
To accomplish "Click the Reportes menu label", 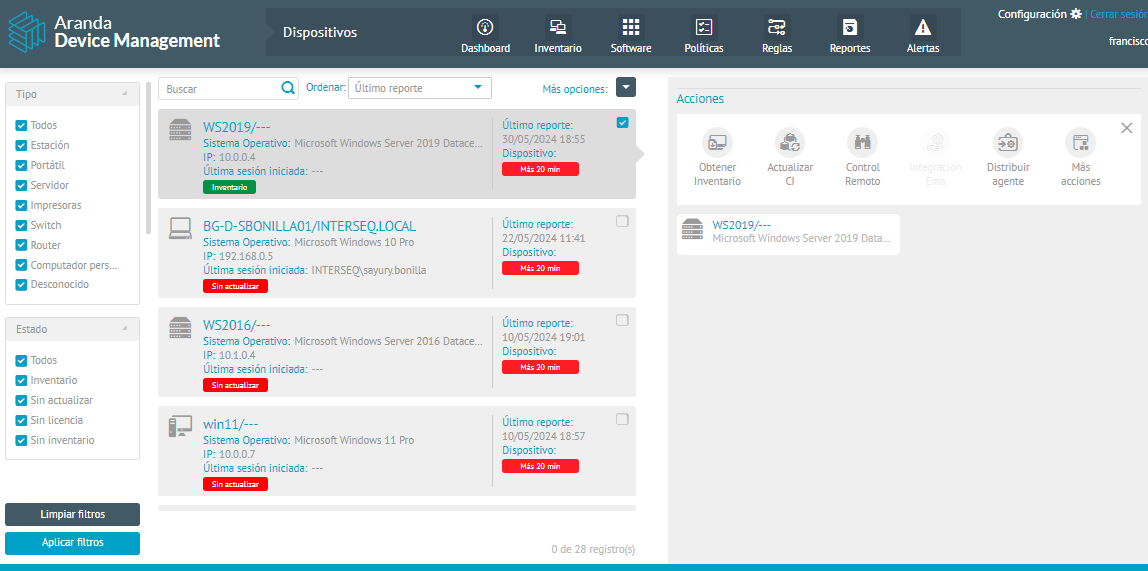I will [x=850, y=49].
